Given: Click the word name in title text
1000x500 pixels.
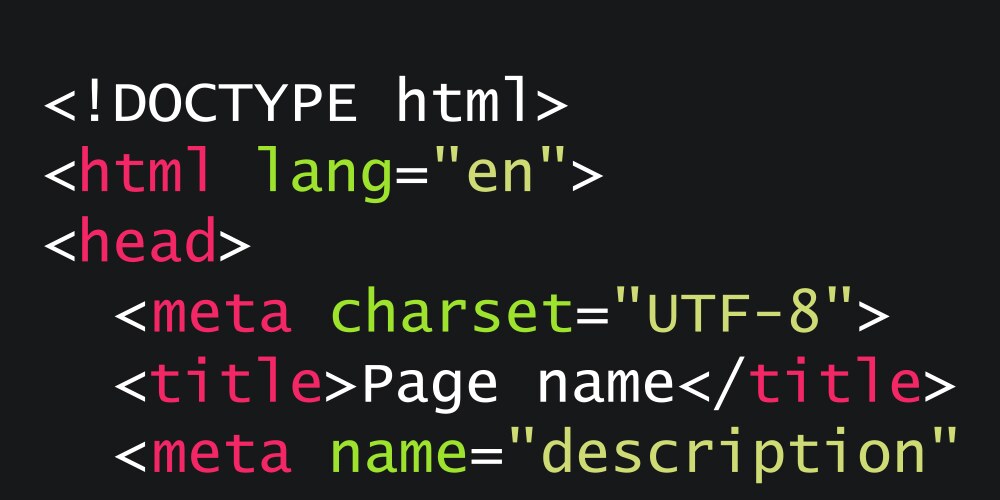Looking at the screenshot, I should 606,386.
